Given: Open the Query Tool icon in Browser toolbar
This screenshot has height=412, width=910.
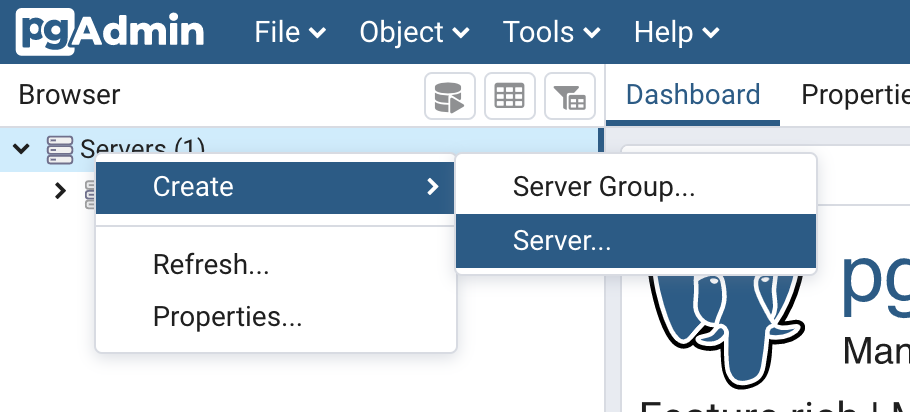Looking at the screenshot, I should point(449,97).
